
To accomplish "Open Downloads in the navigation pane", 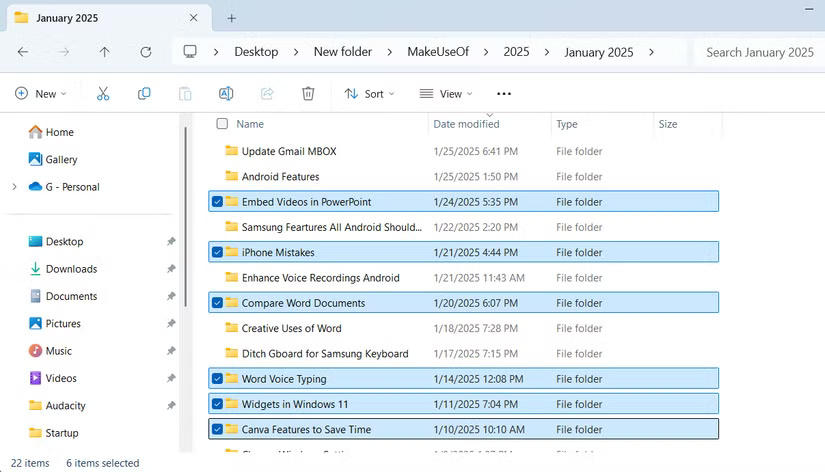I will click(71, 269).
